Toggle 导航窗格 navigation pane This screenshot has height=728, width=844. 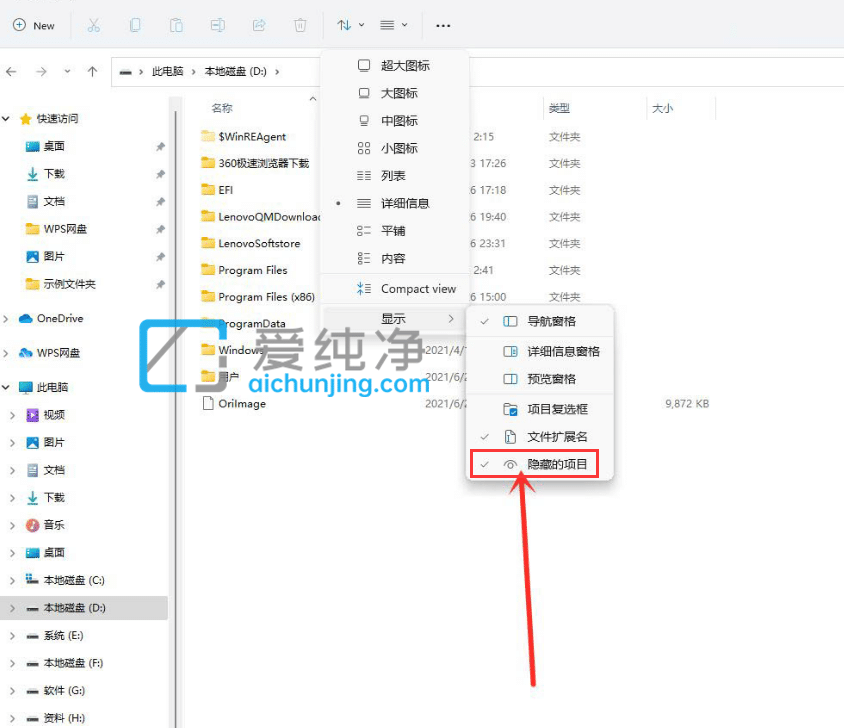click(540, 321)
